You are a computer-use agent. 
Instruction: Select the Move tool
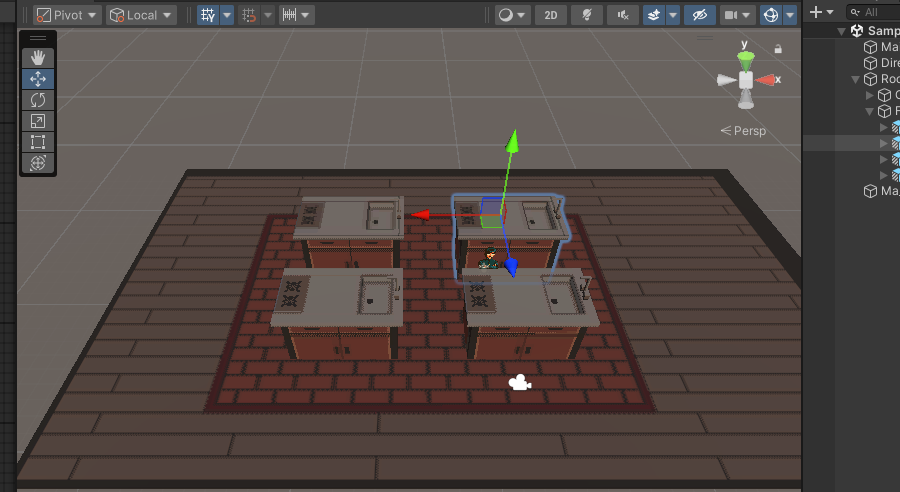pos(38,79)
